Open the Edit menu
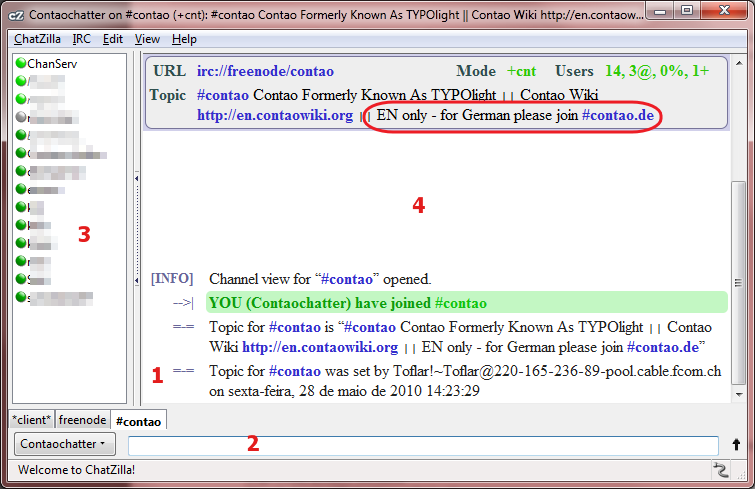Image resolution: width=755 pixels, height=489 pixels. (x=113, y=39)
